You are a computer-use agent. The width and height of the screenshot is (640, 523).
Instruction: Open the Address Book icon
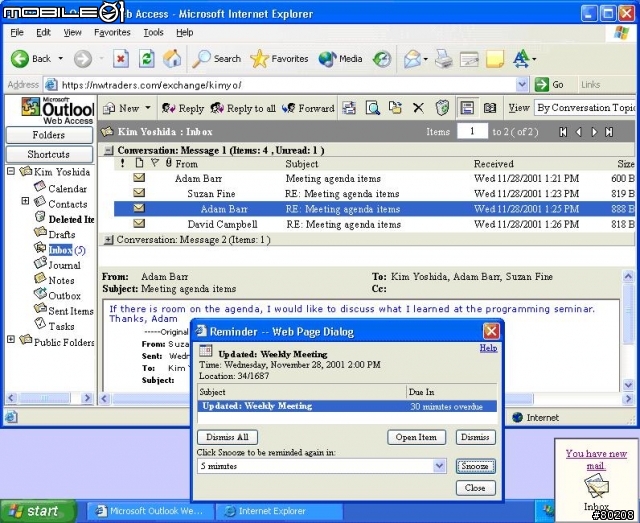490,108
